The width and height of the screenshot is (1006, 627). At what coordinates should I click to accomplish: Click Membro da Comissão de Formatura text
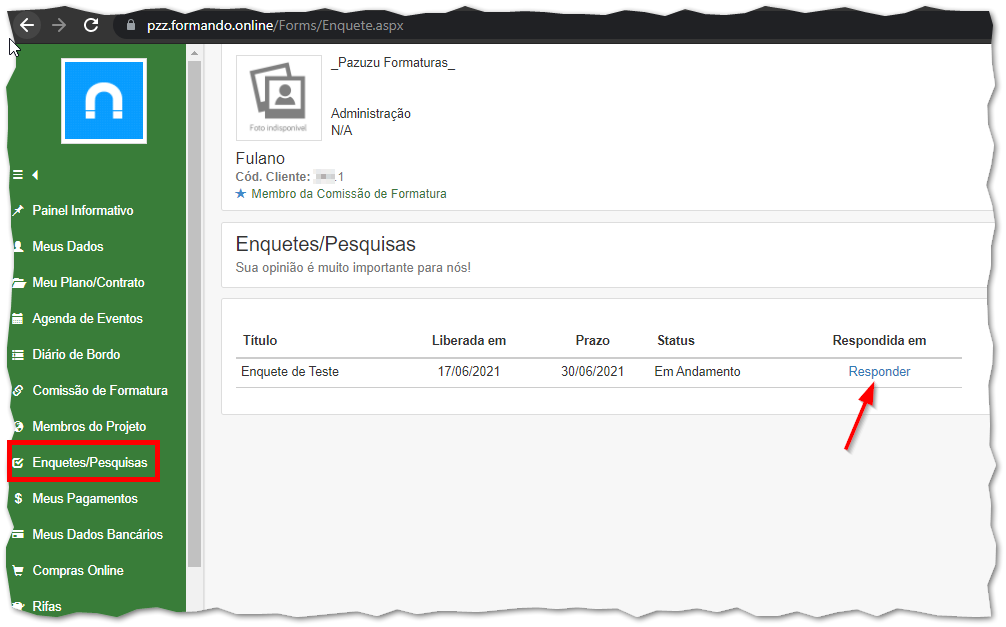pyautogui.click(x=348, y=194)
